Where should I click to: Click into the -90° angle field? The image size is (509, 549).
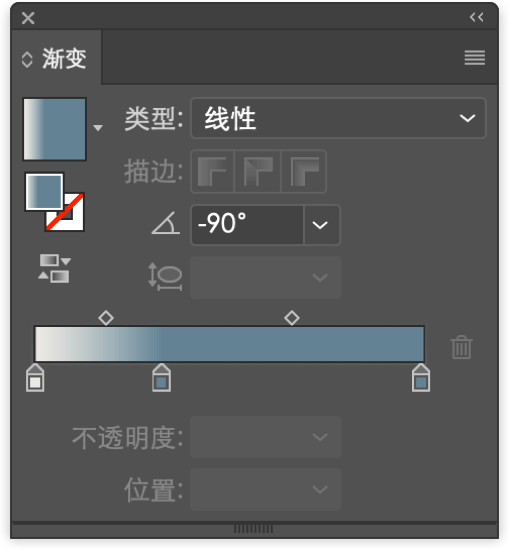click(x=247, y=225)
